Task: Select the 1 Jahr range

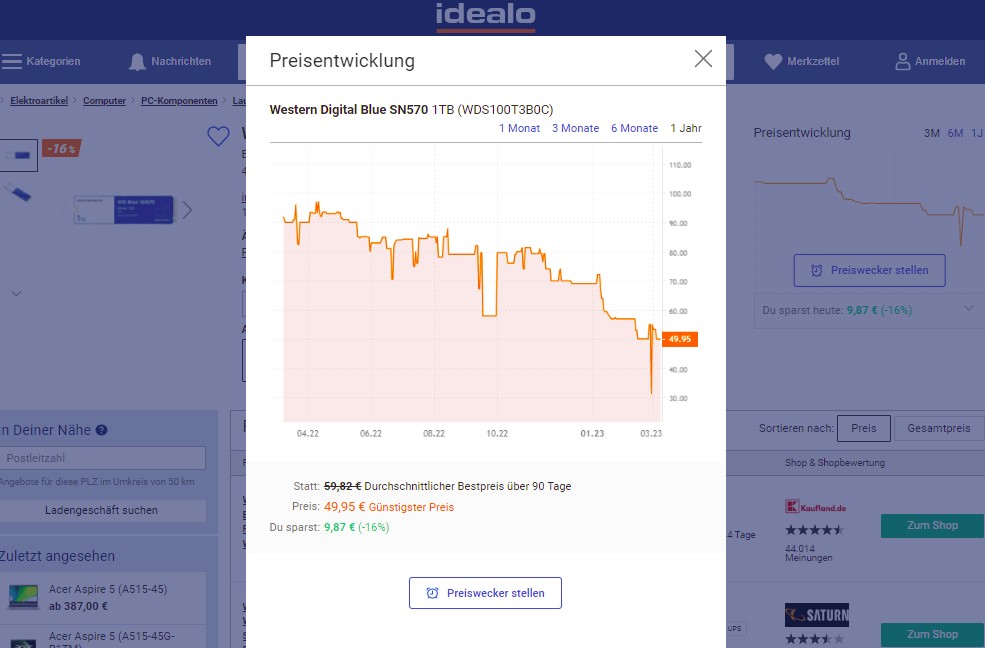Action: tap(686, 128)
